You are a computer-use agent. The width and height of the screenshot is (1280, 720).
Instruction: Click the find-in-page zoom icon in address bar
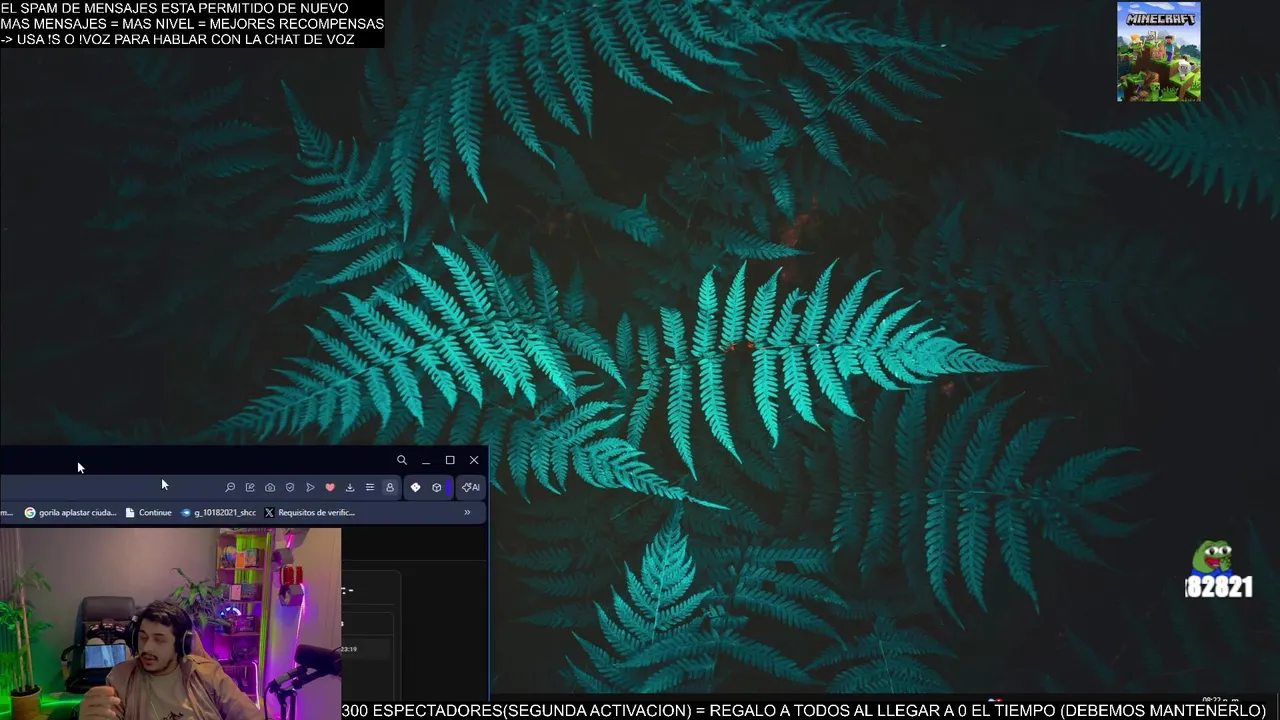tap(230, 487)
